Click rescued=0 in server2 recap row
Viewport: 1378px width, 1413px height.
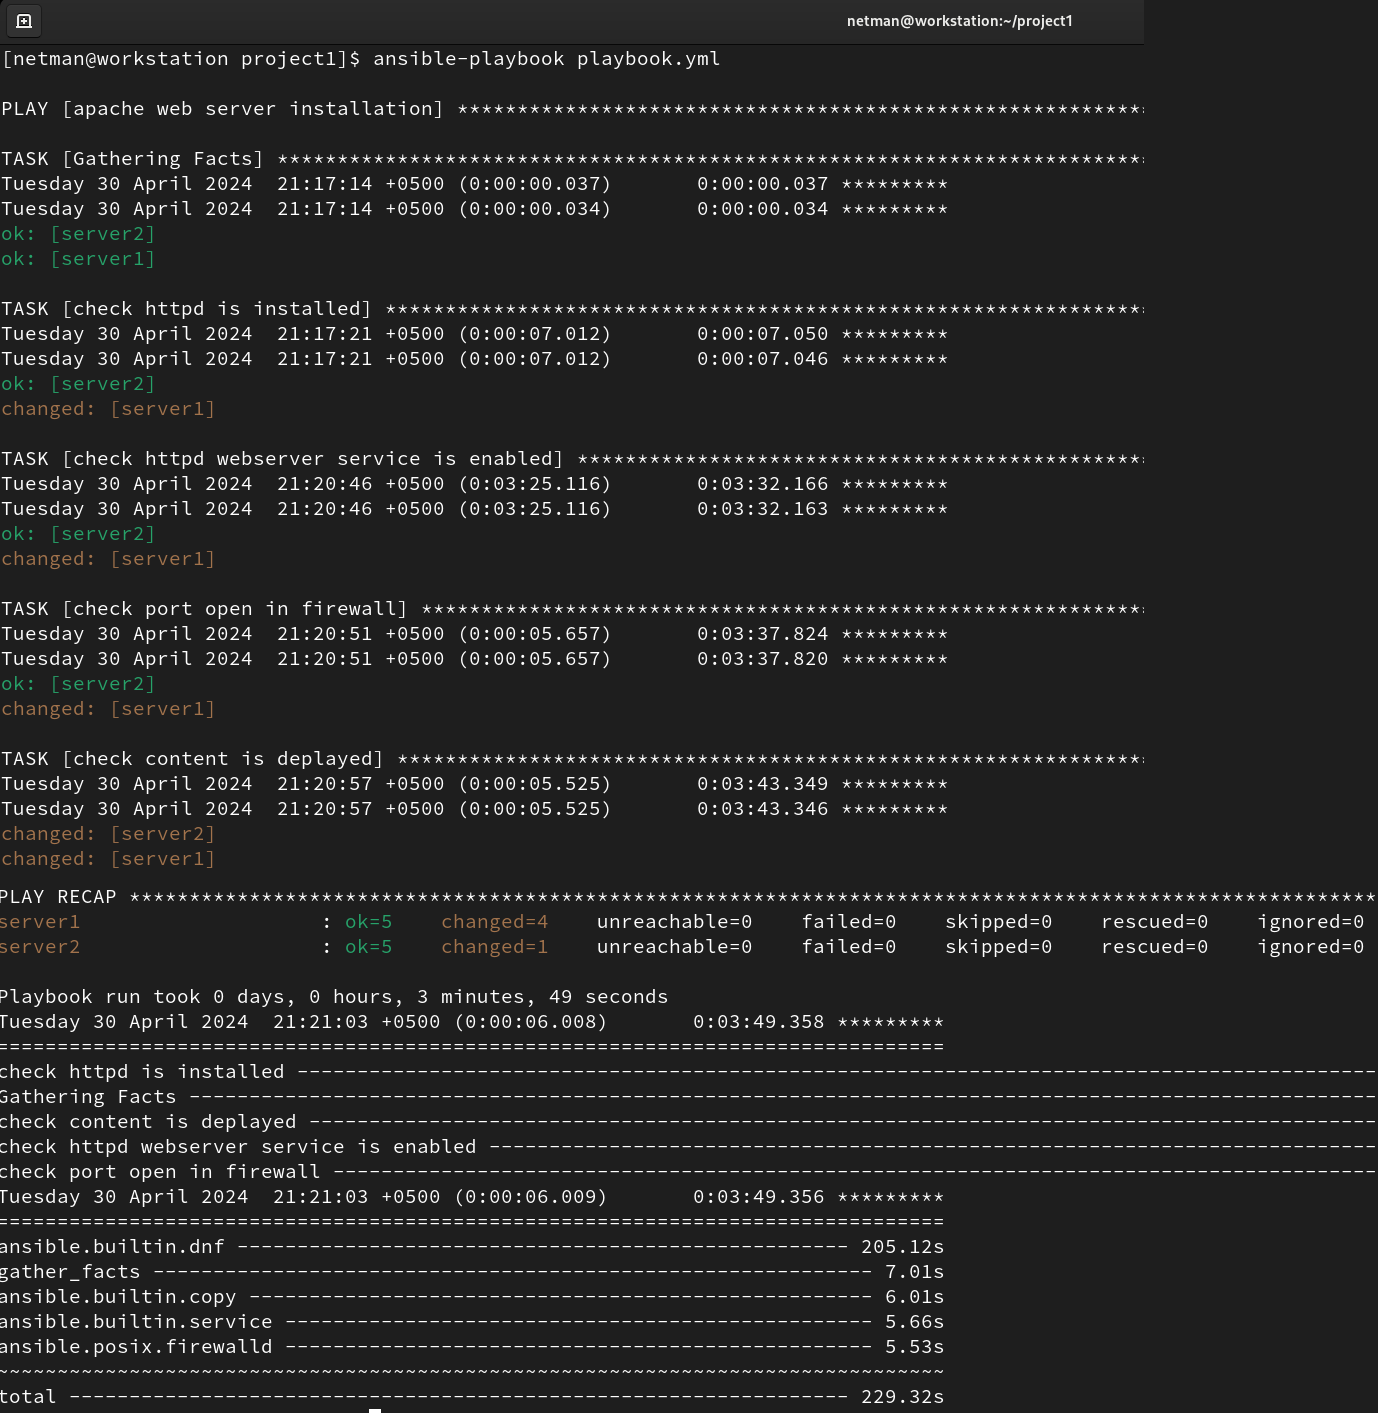tap(1155, 947)
